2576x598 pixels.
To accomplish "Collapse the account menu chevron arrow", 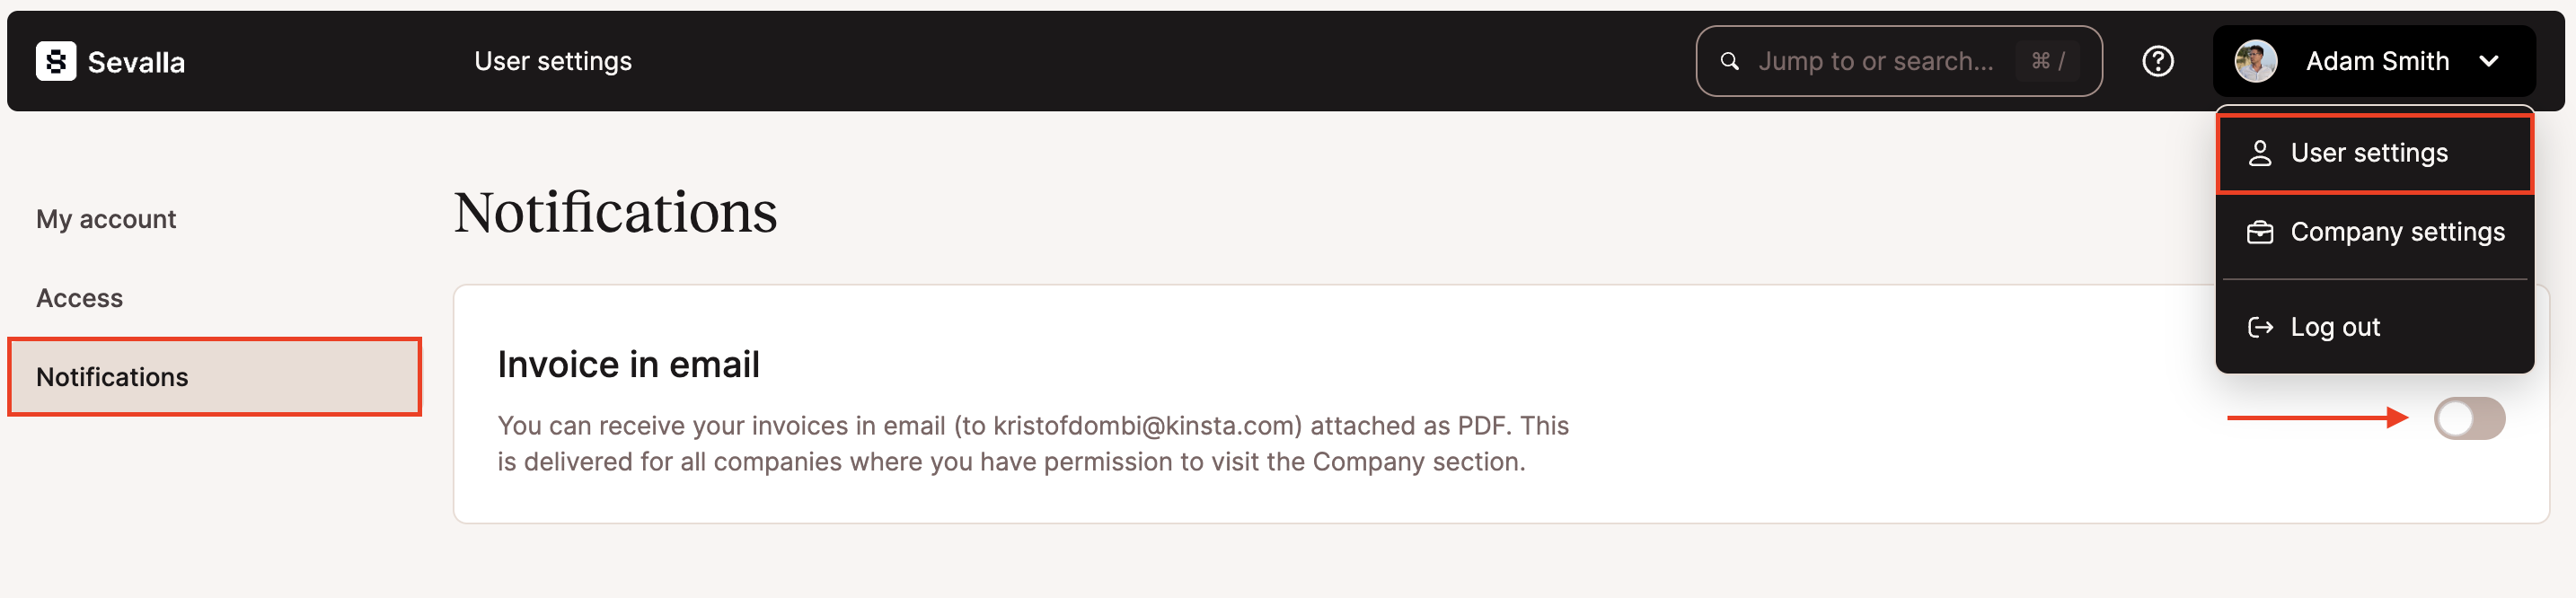I will [2489, 61].
